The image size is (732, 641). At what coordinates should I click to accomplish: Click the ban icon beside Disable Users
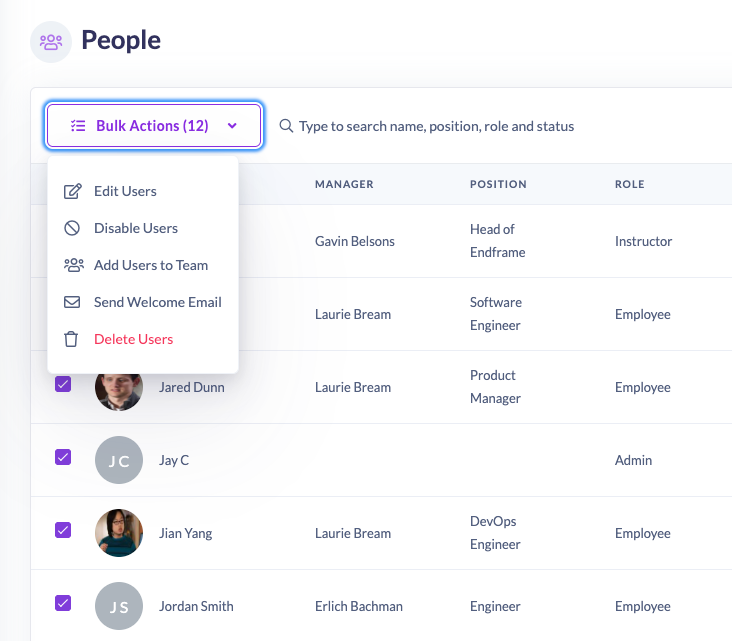pyautogui.click(x=72, y=228)
